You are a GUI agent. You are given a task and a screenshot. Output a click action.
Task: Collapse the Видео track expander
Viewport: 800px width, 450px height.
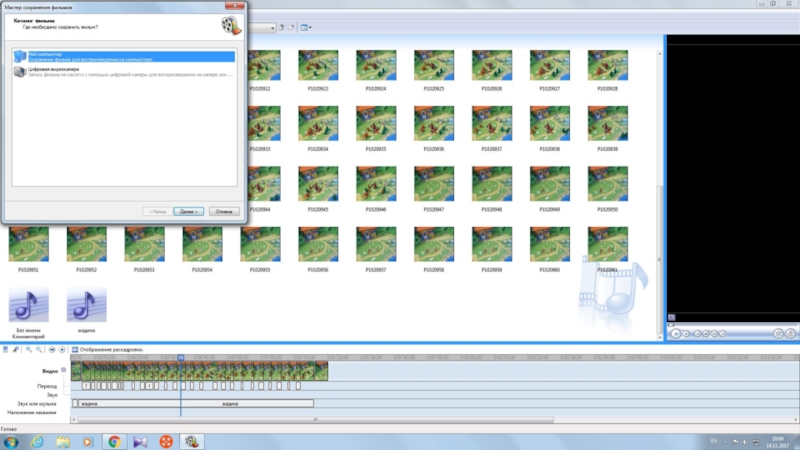(x=64, y=370)
